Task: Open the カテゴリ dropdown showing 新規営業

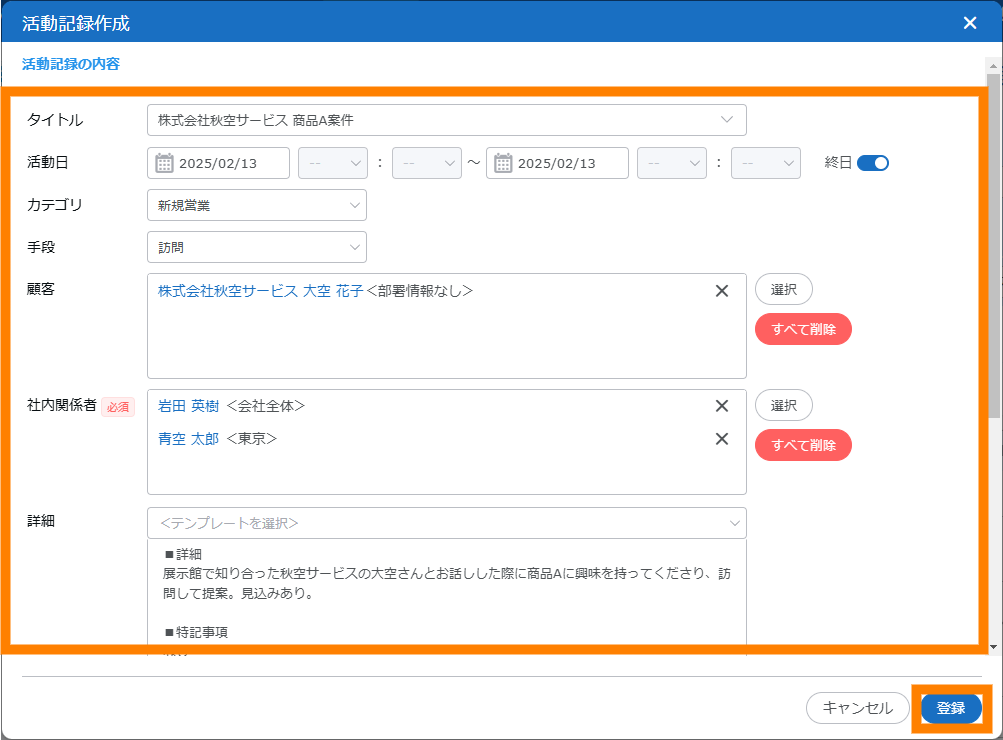Action: click(x=256, y=205)
